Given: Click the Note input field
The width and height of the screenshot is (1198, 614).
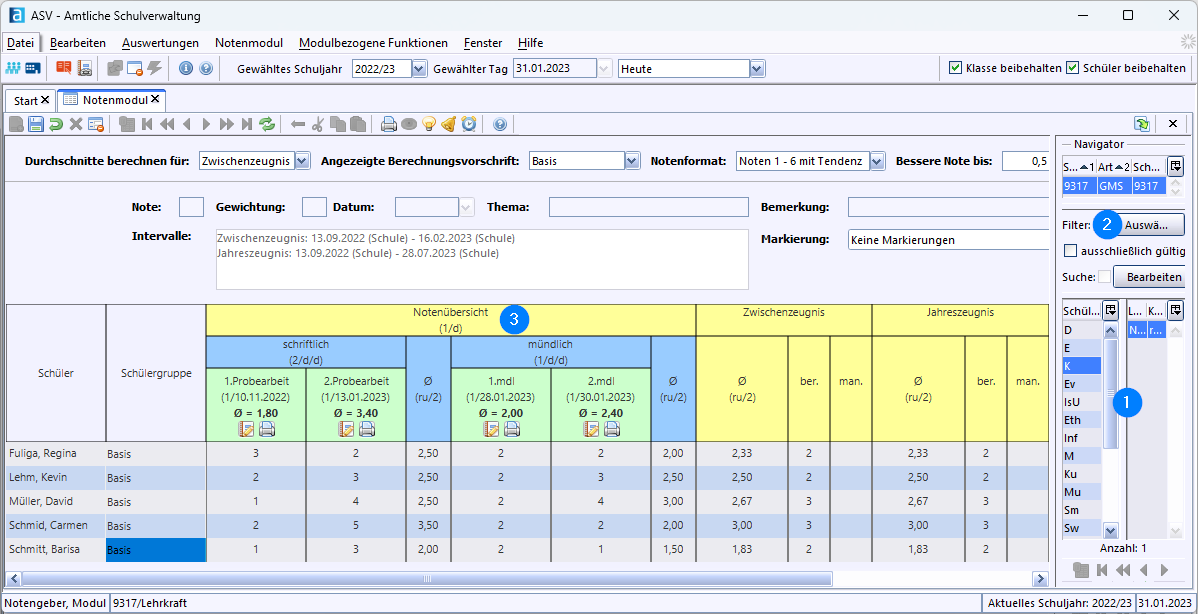Looking at the screenshot, I should coord(191,207).
